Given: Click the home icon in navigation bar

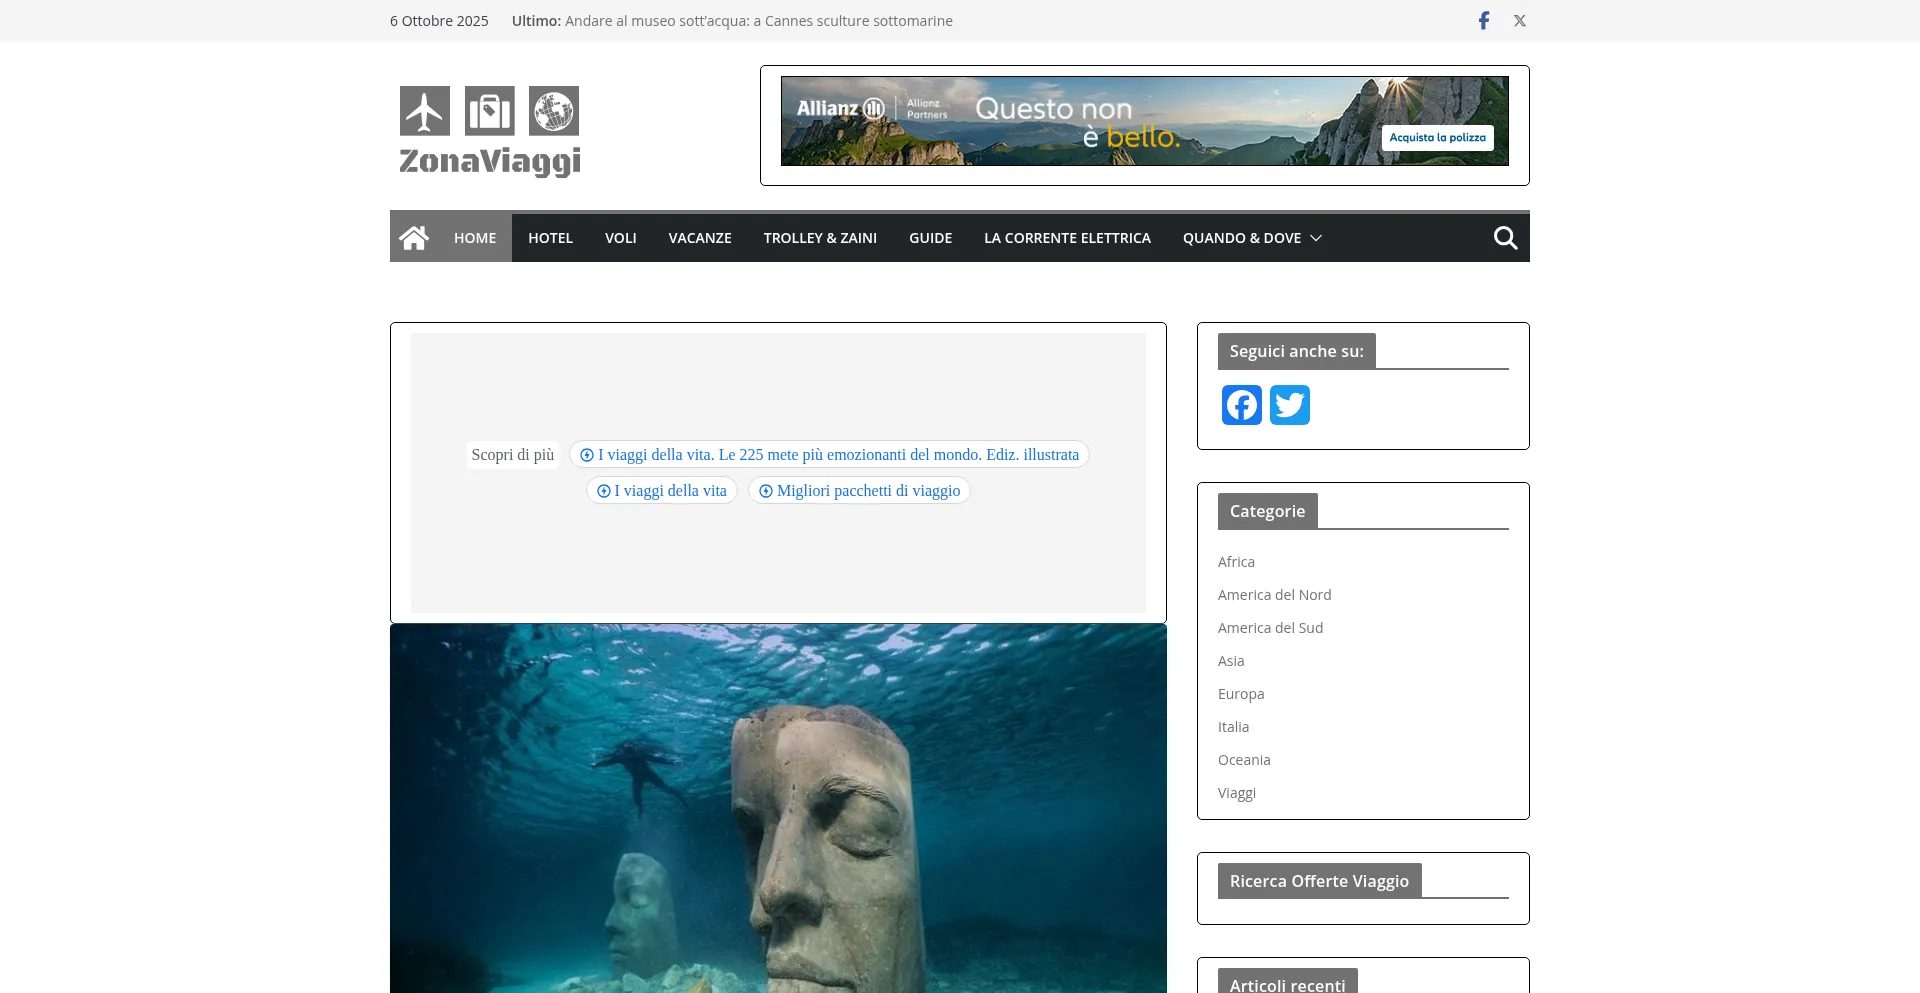Looking at the screenshot, I should [414, 238].
